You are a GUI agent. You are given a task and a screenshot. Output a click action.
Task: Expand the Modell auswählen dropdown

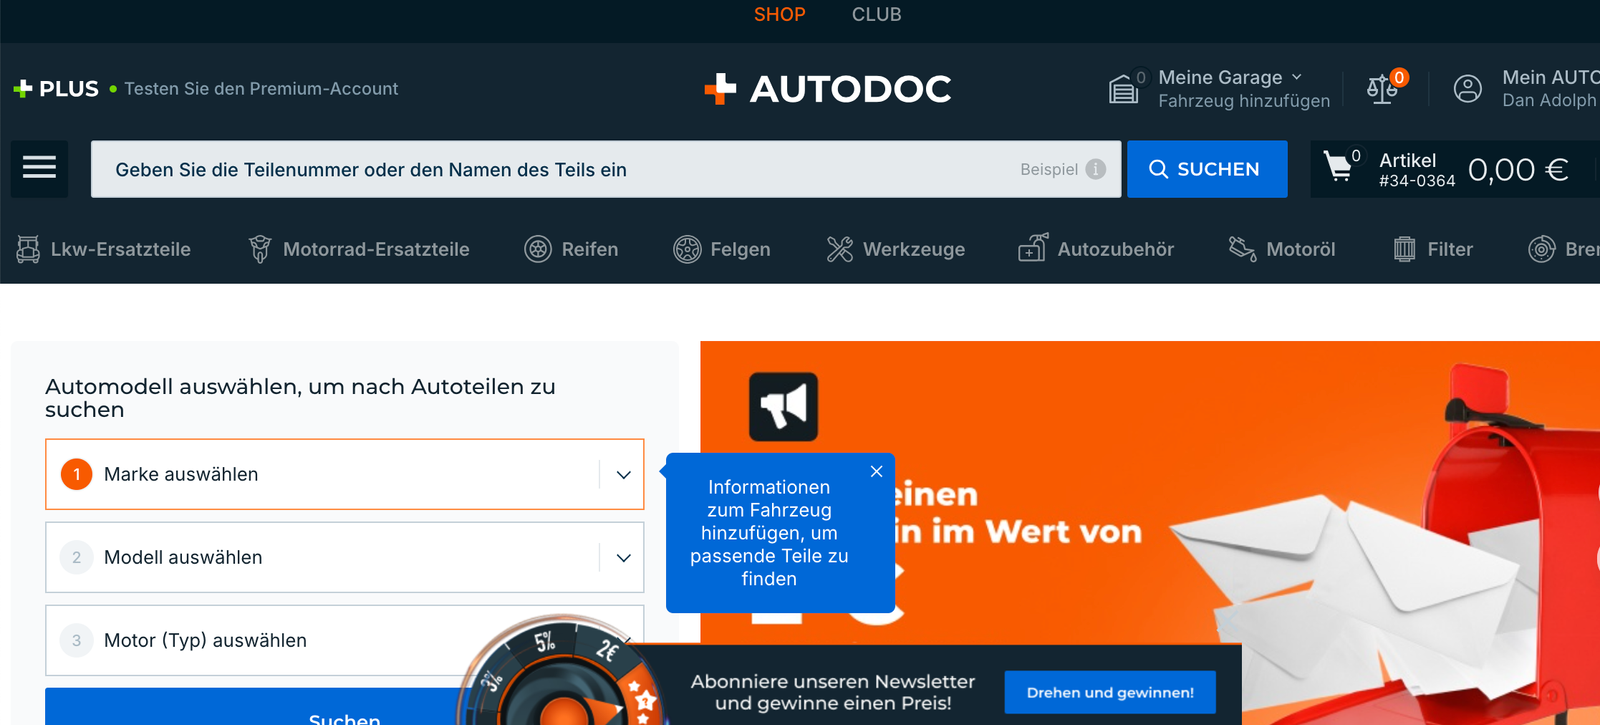click(623, 558)
